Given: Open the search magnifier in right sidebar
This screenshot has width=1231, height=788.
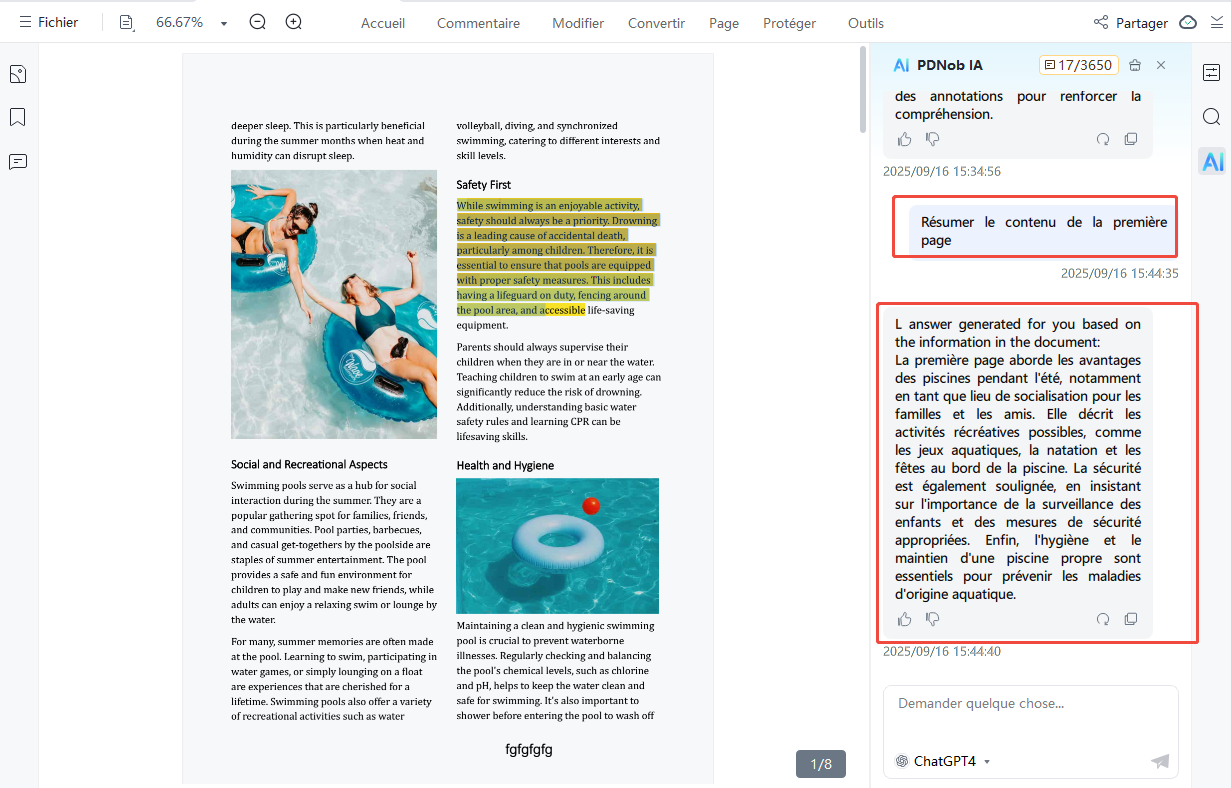Looking at the screenshot, I should 1211,117.
